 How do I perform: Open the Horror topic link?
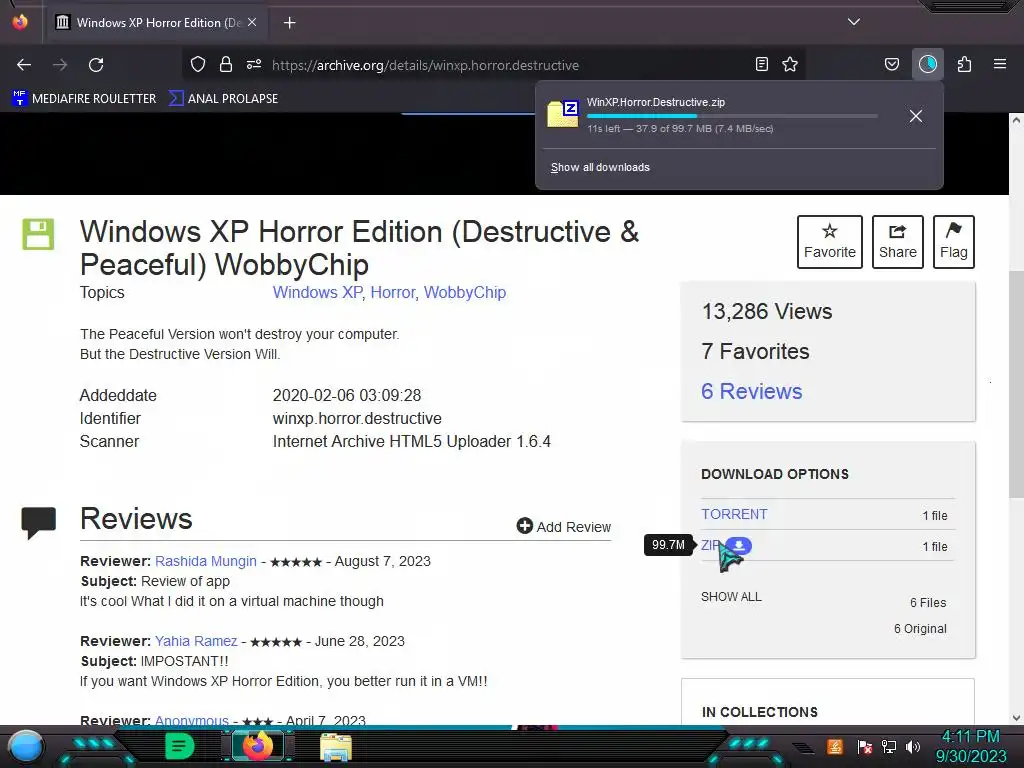(392, 293)
